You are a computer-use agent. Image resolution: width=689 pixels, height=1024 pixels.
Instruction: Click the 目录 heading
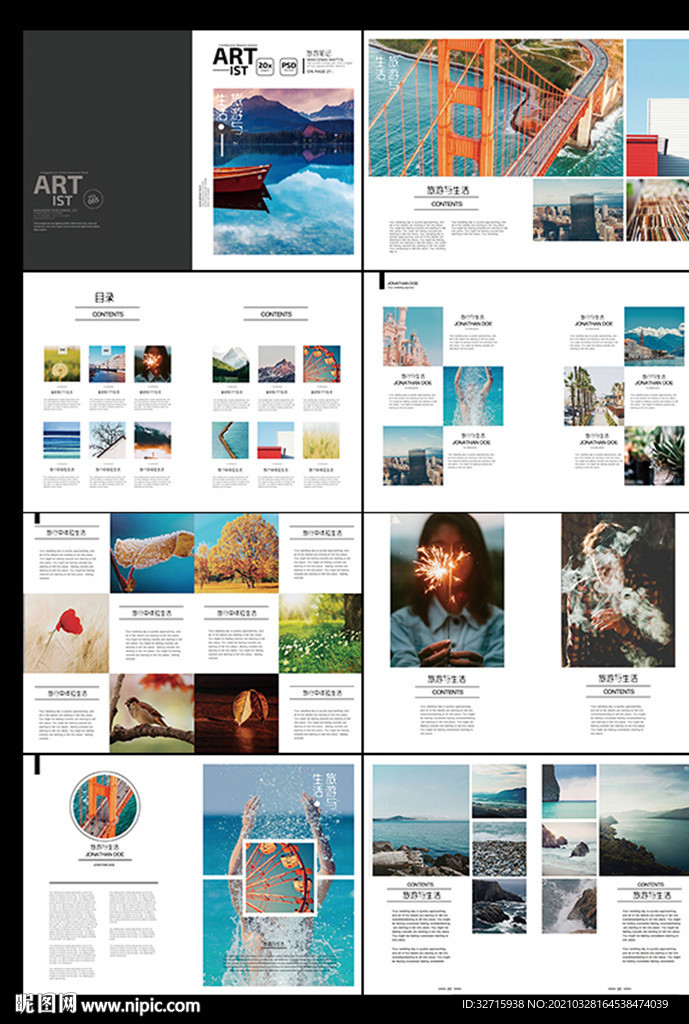pos(105,298)
